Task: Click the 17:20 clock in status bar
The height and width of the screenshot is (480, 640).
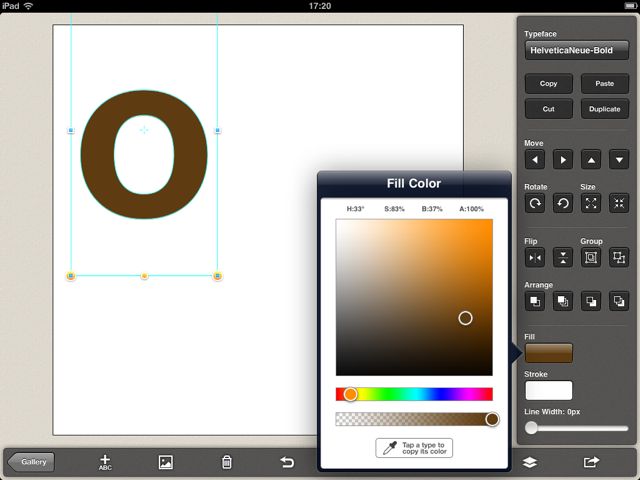Action: 320,6
